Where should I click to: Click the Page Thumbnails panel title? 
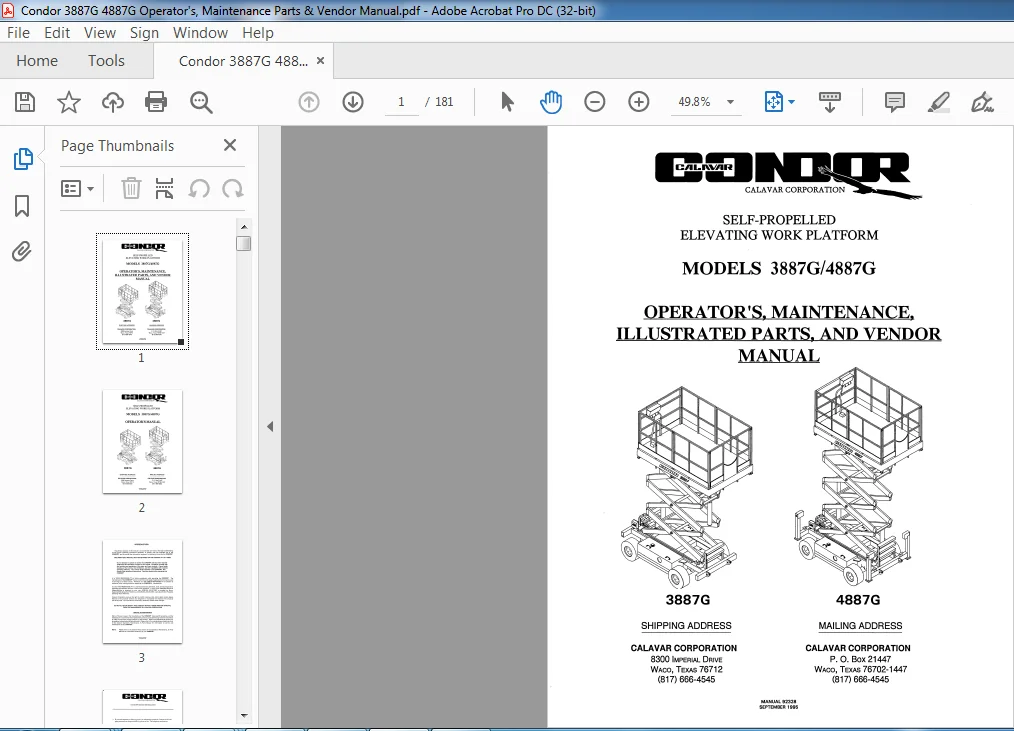click(x=118, y=146)
